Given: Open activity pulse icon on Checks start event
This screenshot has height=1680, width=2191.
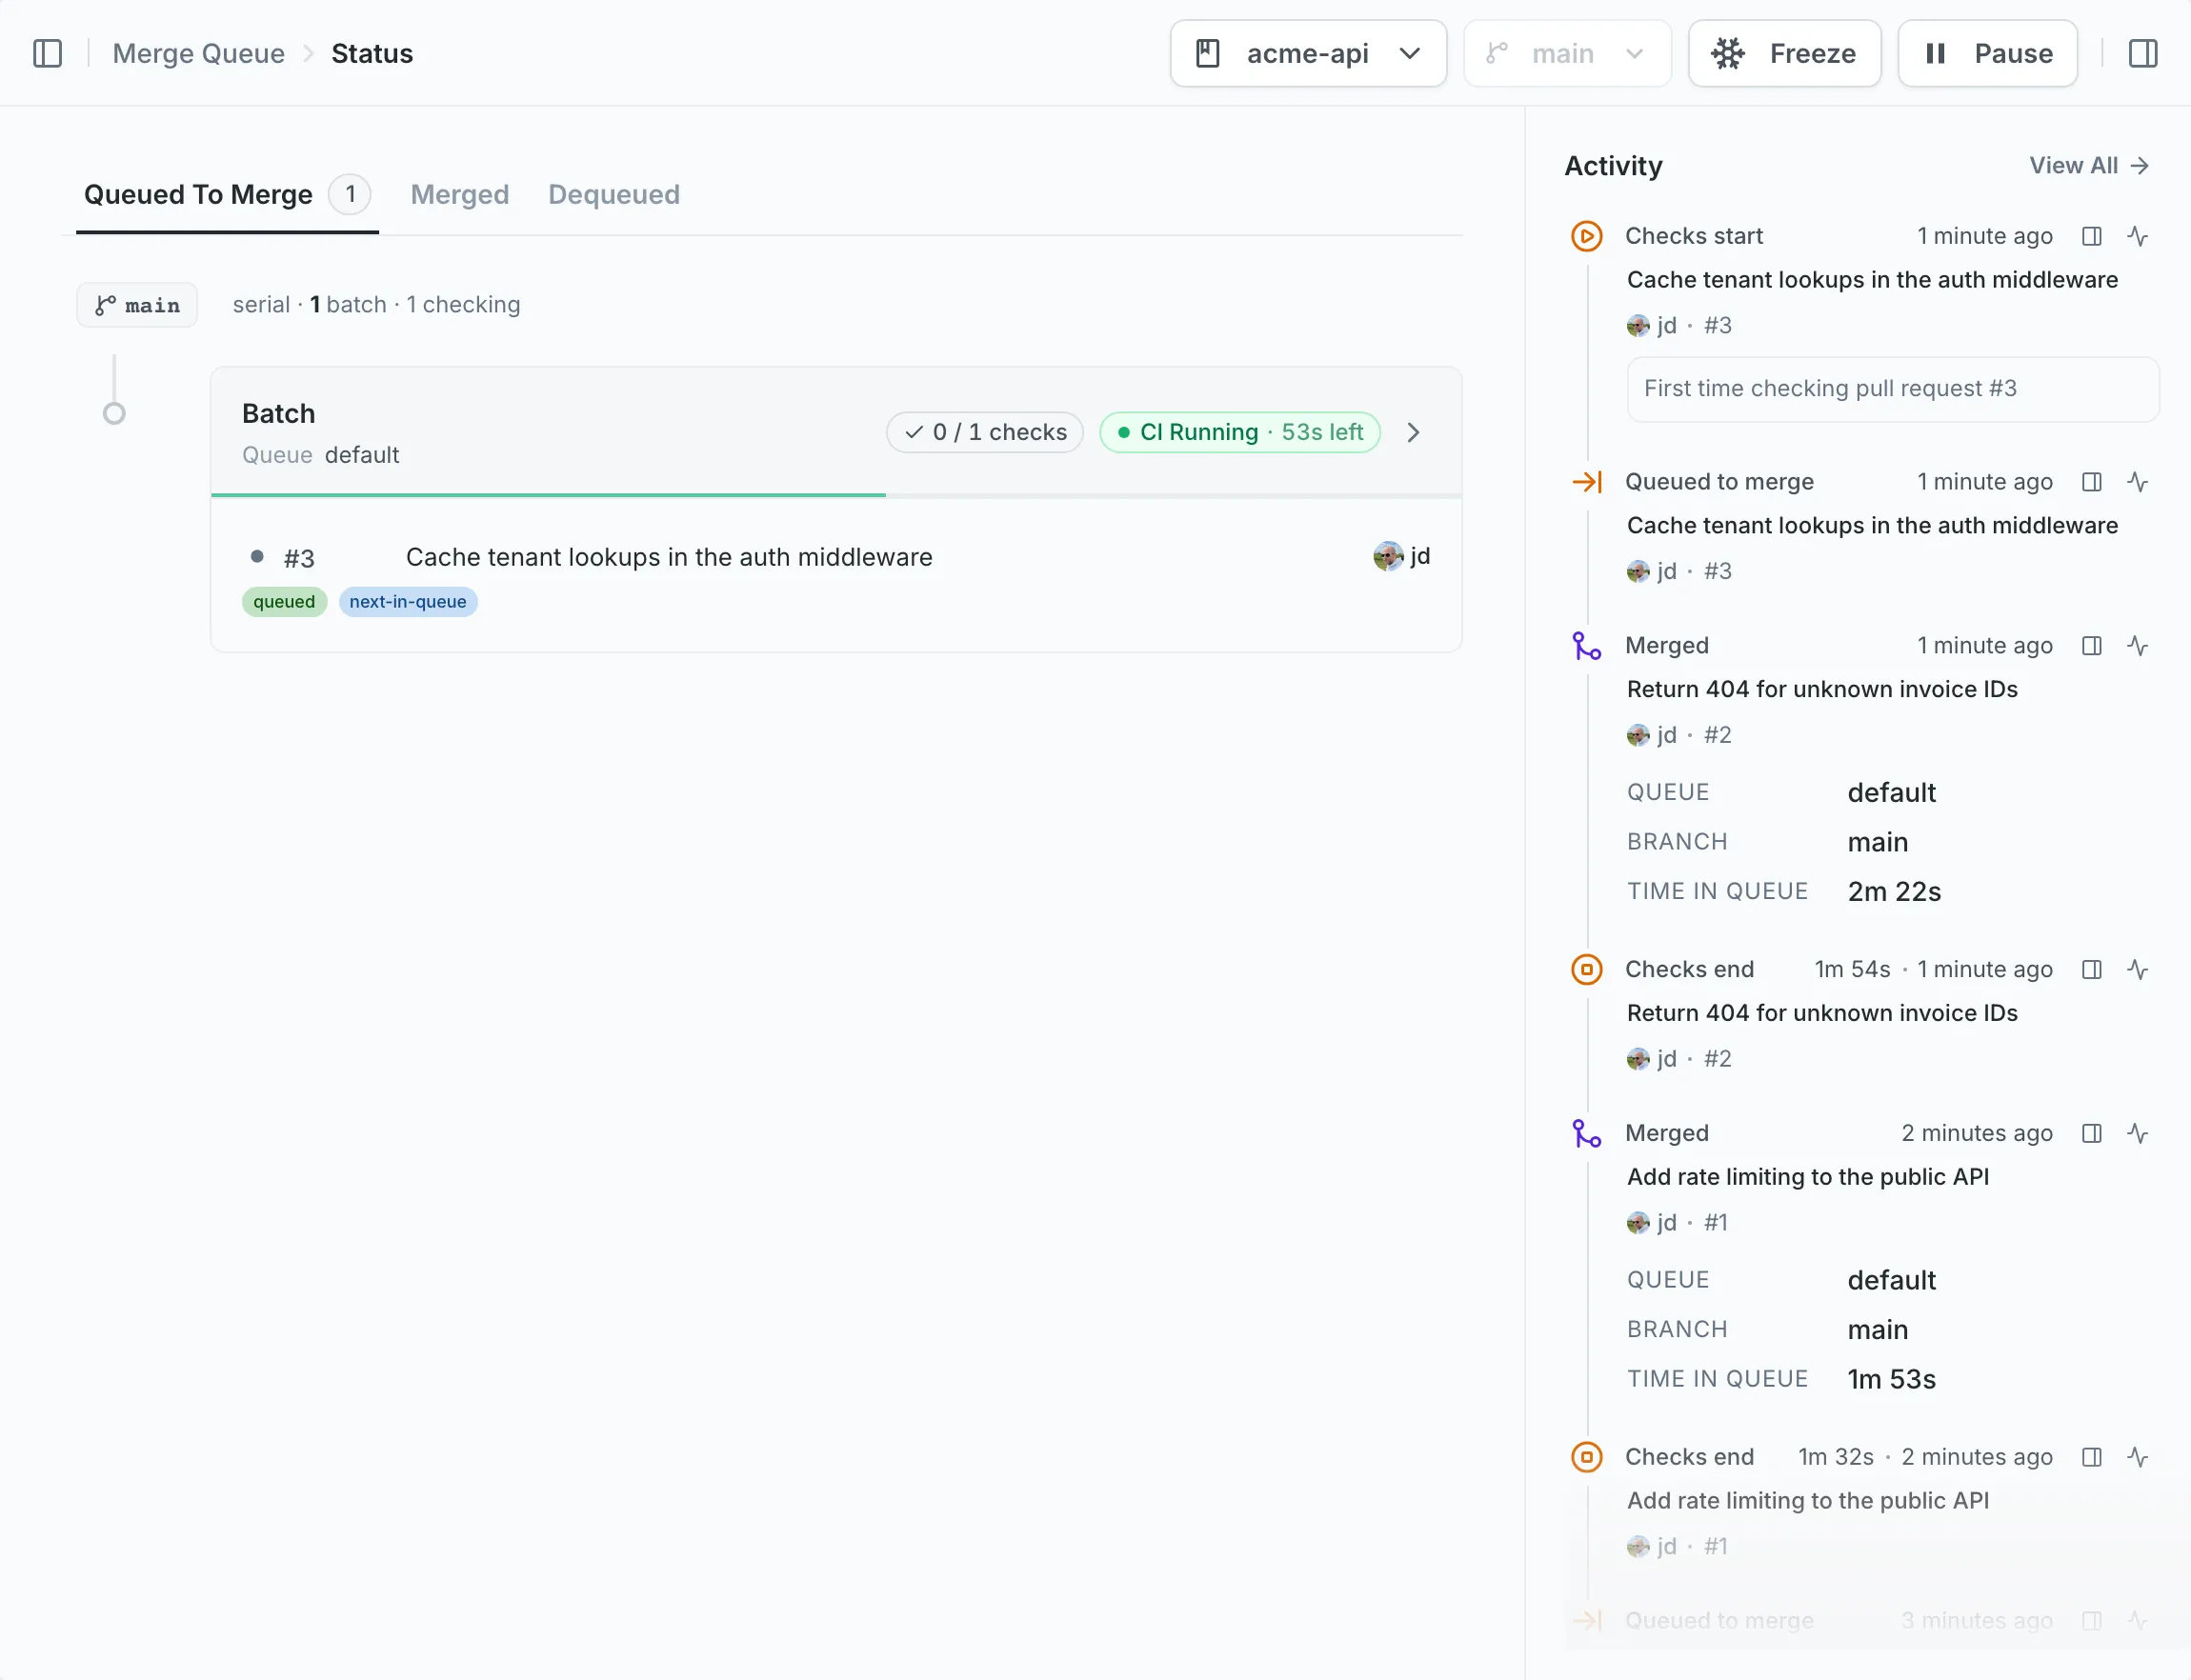Looking at the screenshot, I should coord(2138,236).
